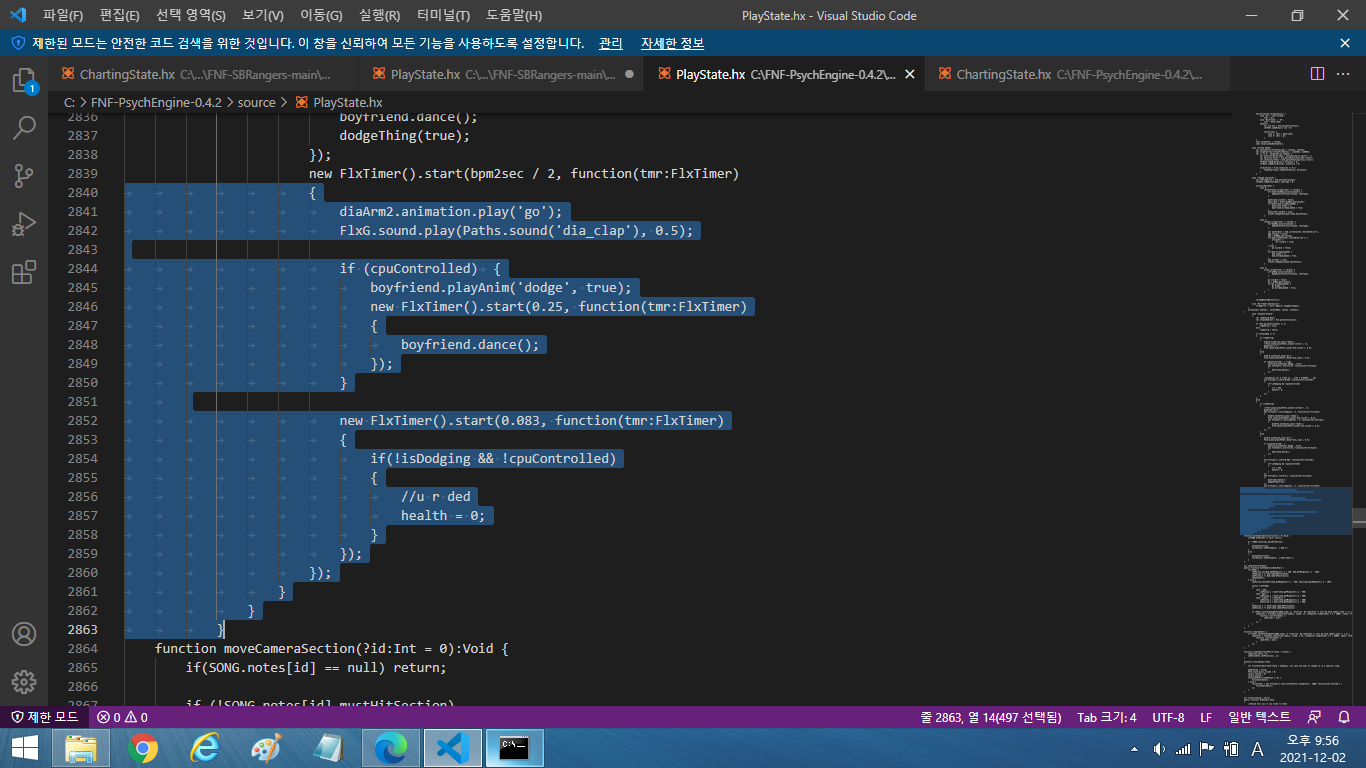The image size is (1366, 768).
Task: Open the Run and Debug view
Action: click(x=25, y=224)
